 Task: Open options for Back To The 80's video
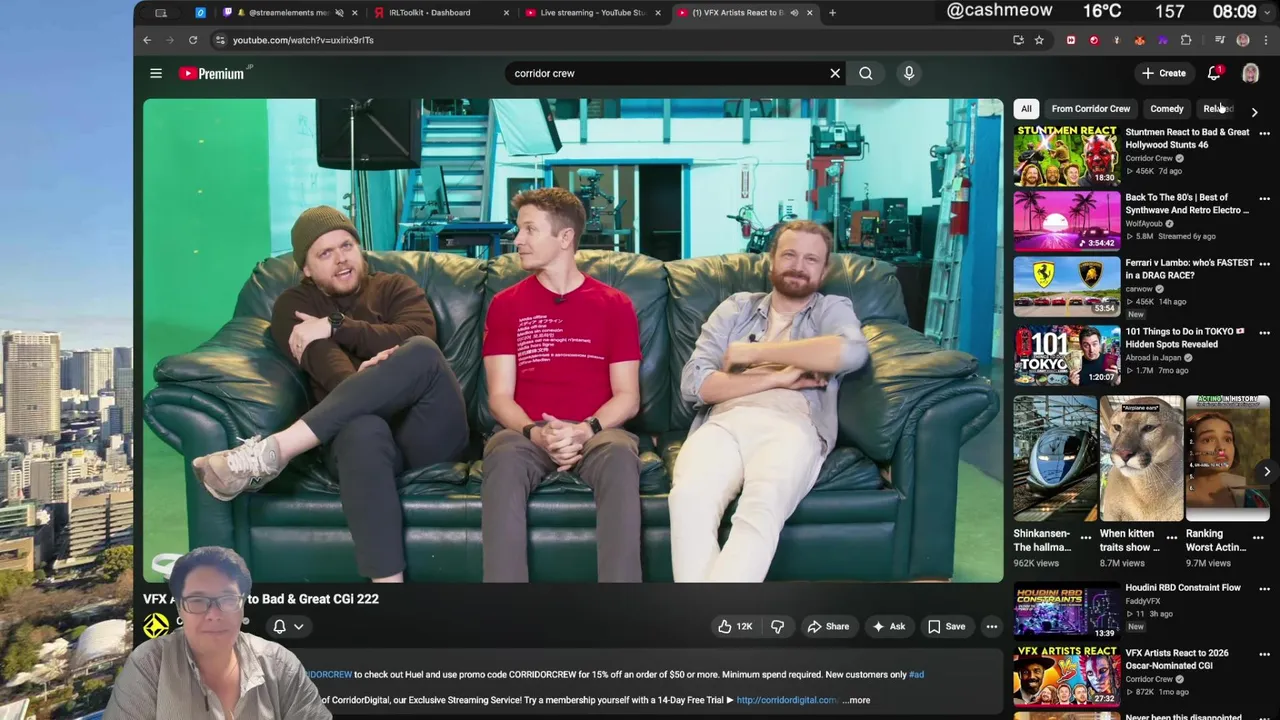point(1264,198)
